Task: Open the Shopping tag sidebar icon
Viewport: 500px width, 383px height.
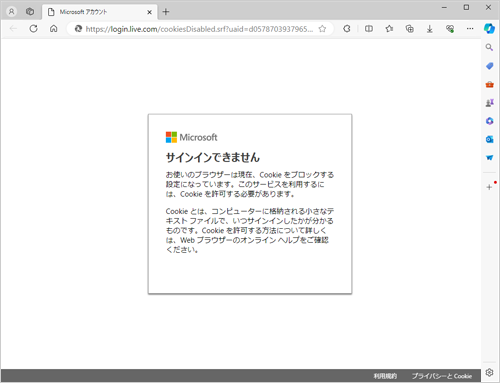Action: click(489, 66)
